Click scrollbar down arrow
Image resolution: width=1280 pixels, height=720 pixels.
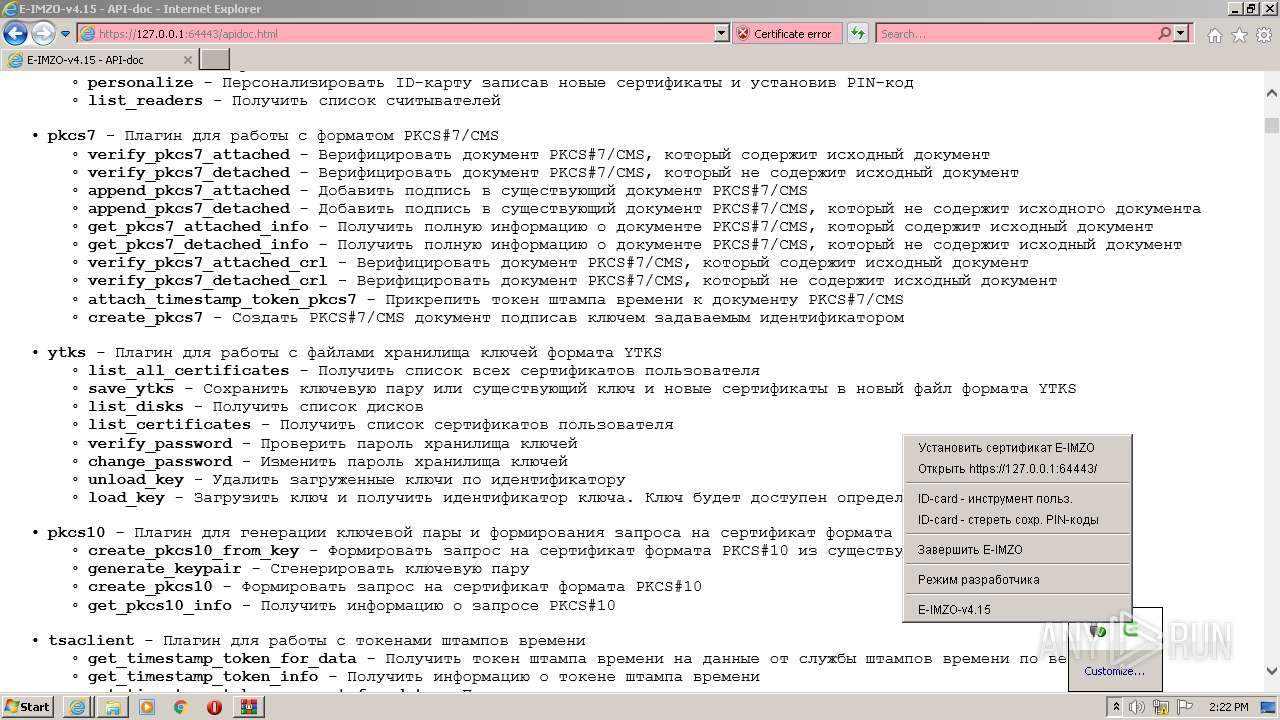1271,672
